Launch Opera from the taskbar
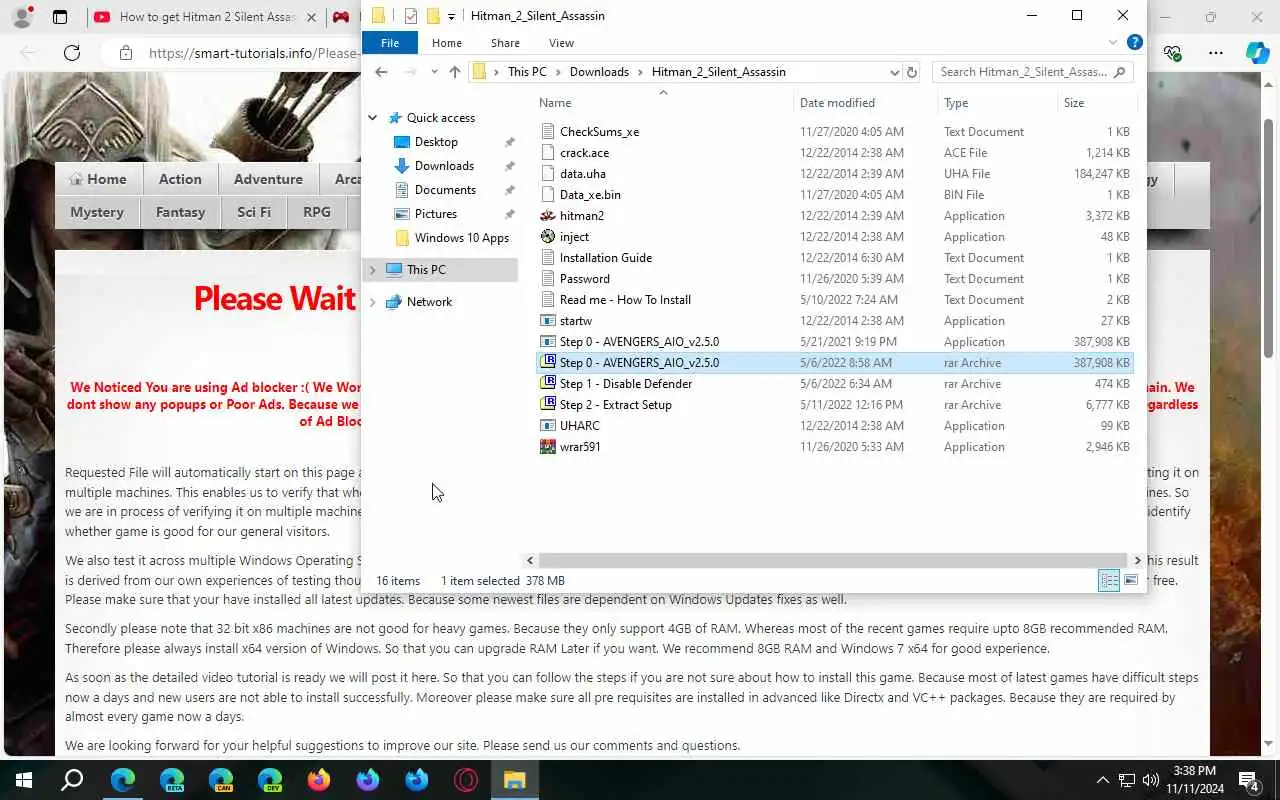The height and width of the screenshot is (800, 1280). pos(466,780)
